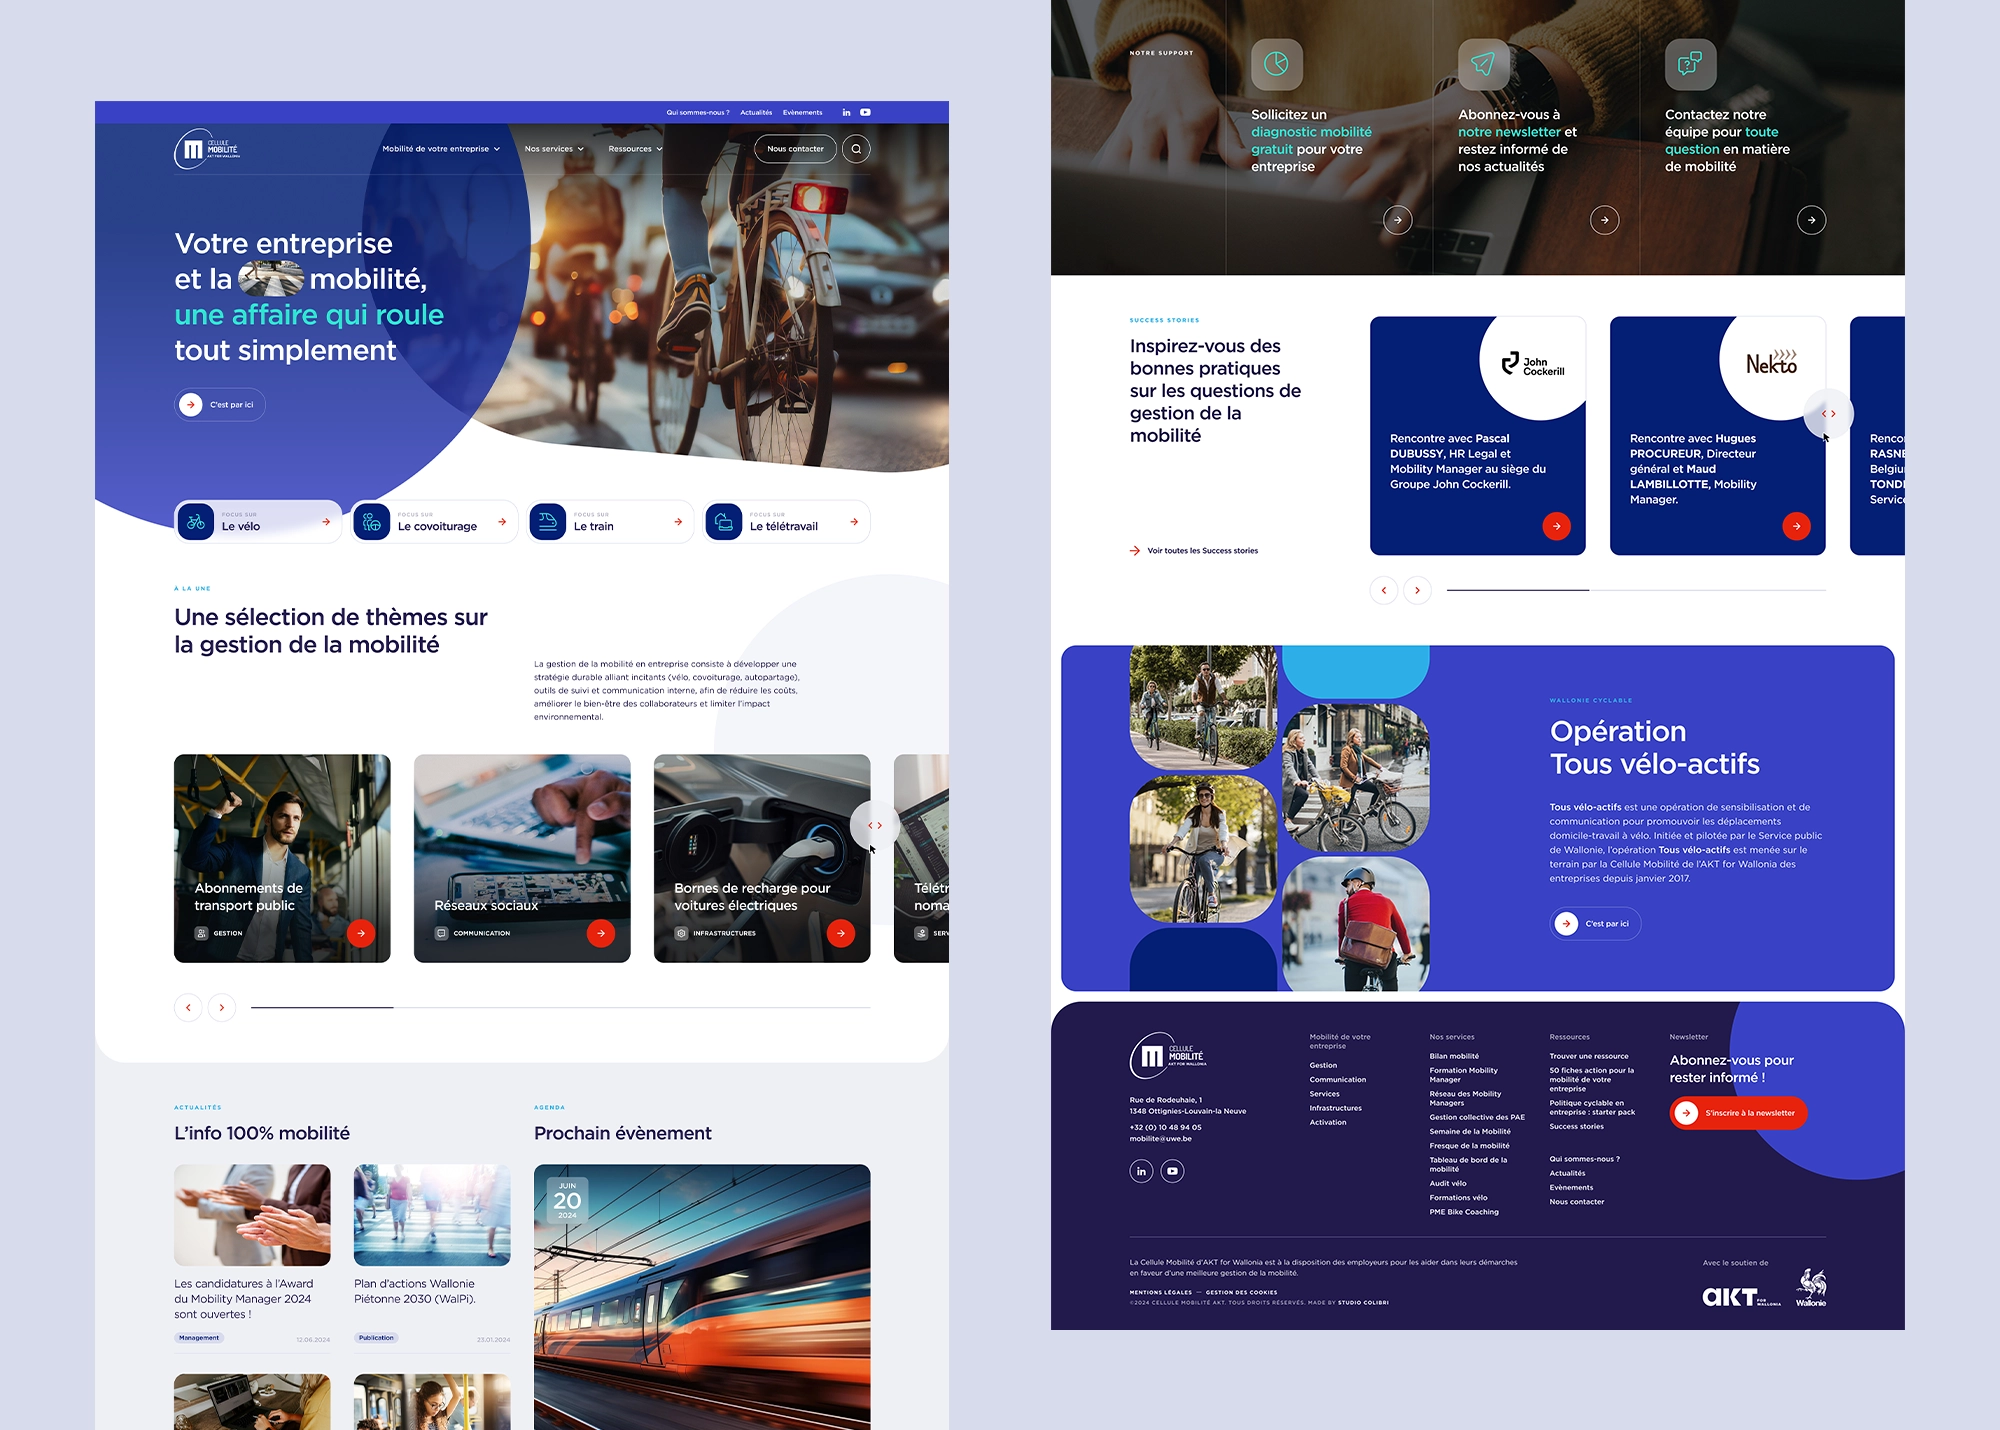This screenshot has height=1430, width=2000.
Task: Click the carpool icon on Le covoiturage card
Action: pos(372,522)
